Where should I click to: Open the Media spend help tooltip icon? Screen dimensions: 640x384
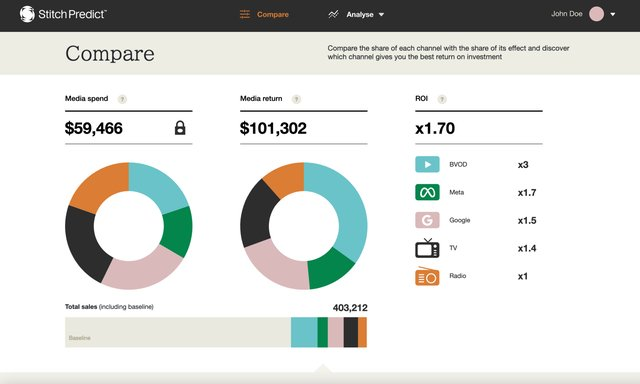pos(122,99)
